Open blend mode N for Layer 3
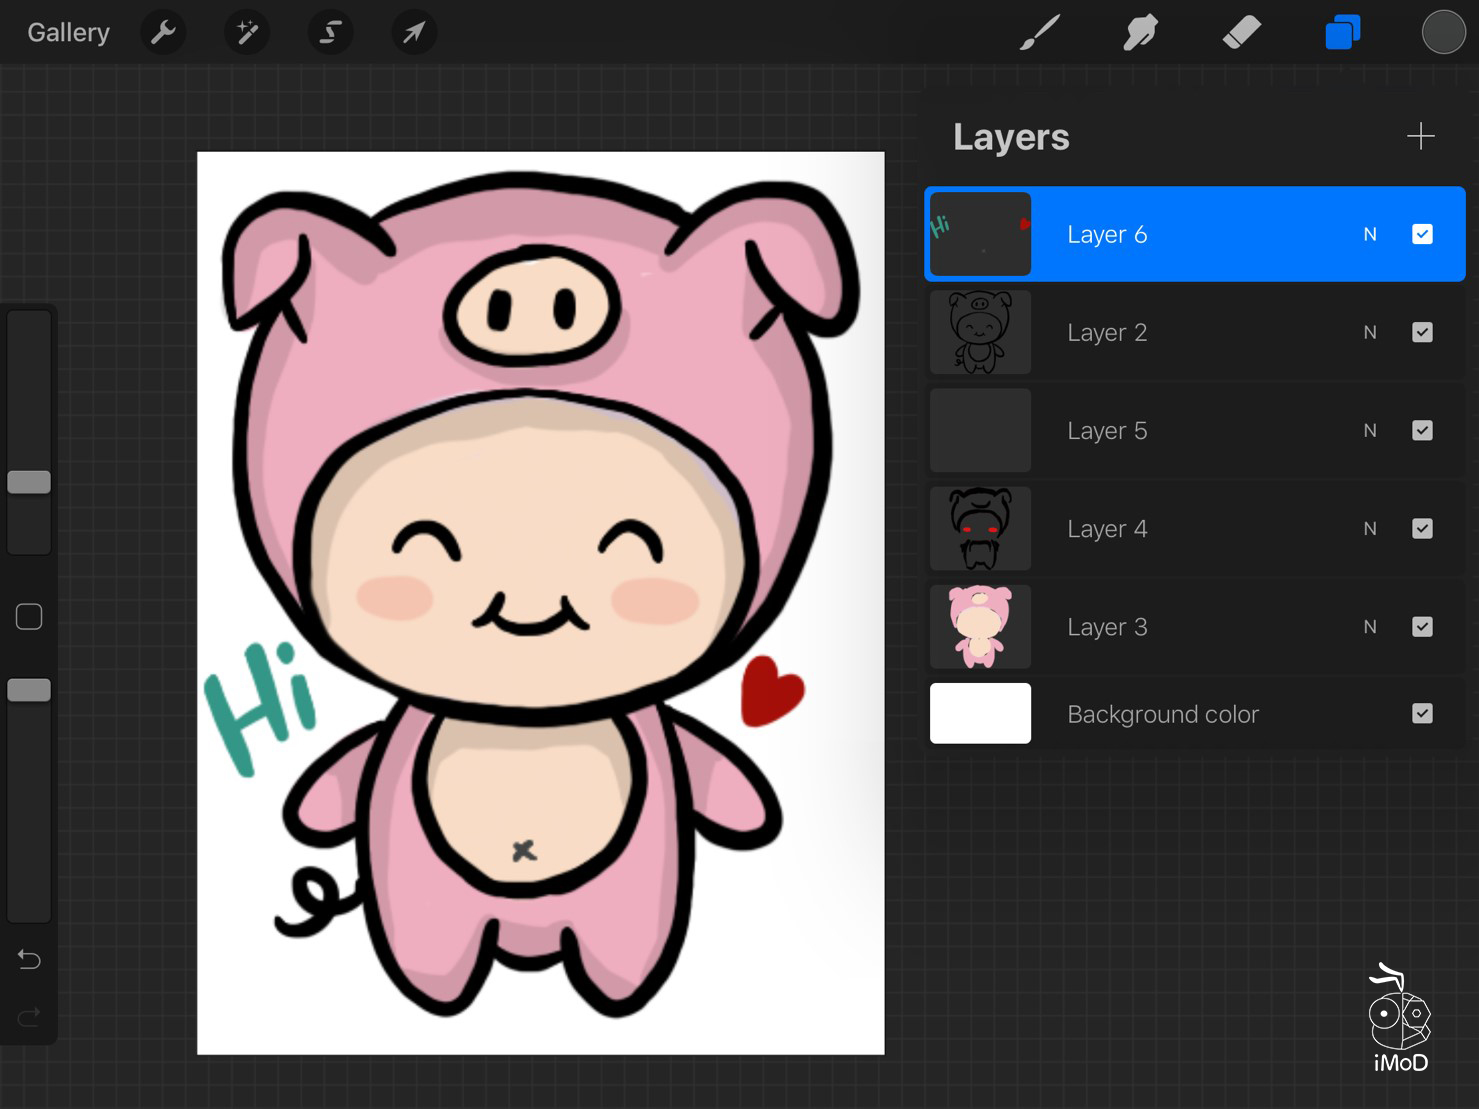 tap(1370, 627)
